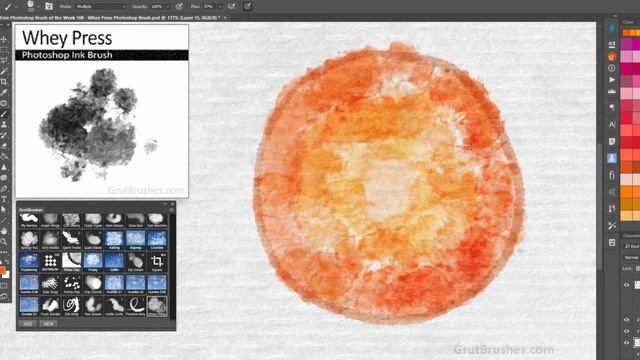Select the Eyedropper tool
The height and width of the screenshot is (360, 640).
4,93
